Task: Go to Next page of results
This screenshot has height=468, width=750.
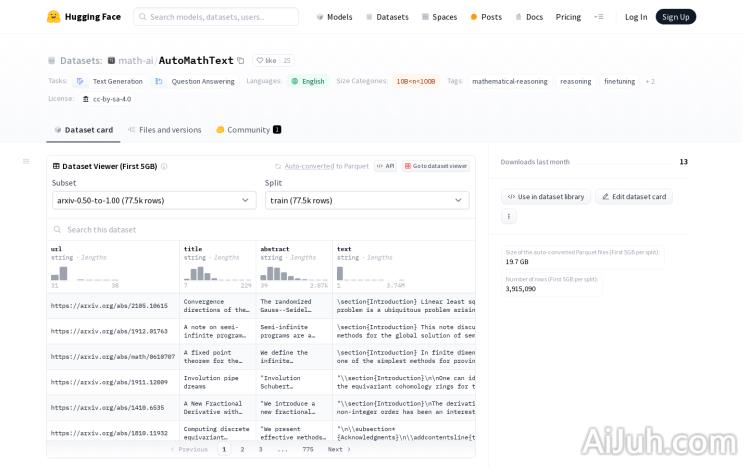Action: click(x=339, y=449)
